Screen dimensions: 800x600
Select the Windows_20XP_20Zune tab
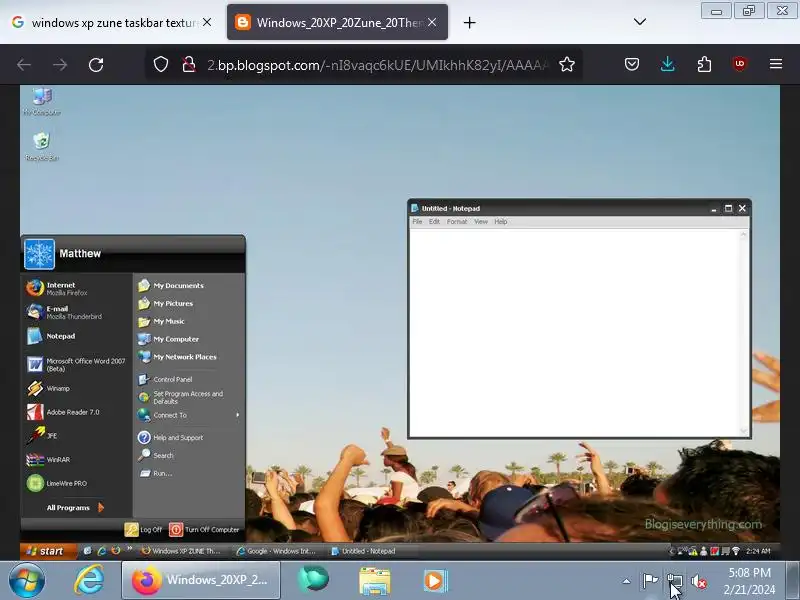[337, 22]
